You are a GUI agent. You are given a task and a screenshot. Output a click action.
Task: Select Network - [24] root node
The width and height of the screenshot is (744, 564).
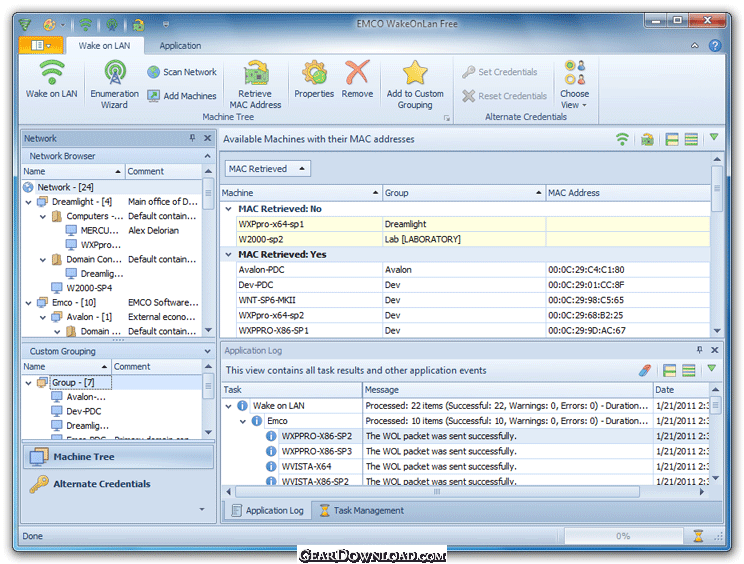pyautogui.click(x=65, y=187)
